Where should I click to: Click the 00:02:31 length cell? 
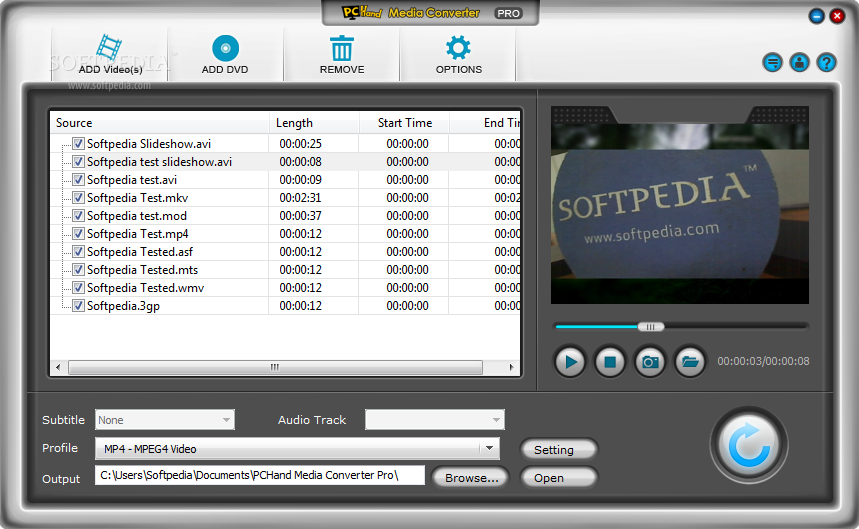point(300,198)
